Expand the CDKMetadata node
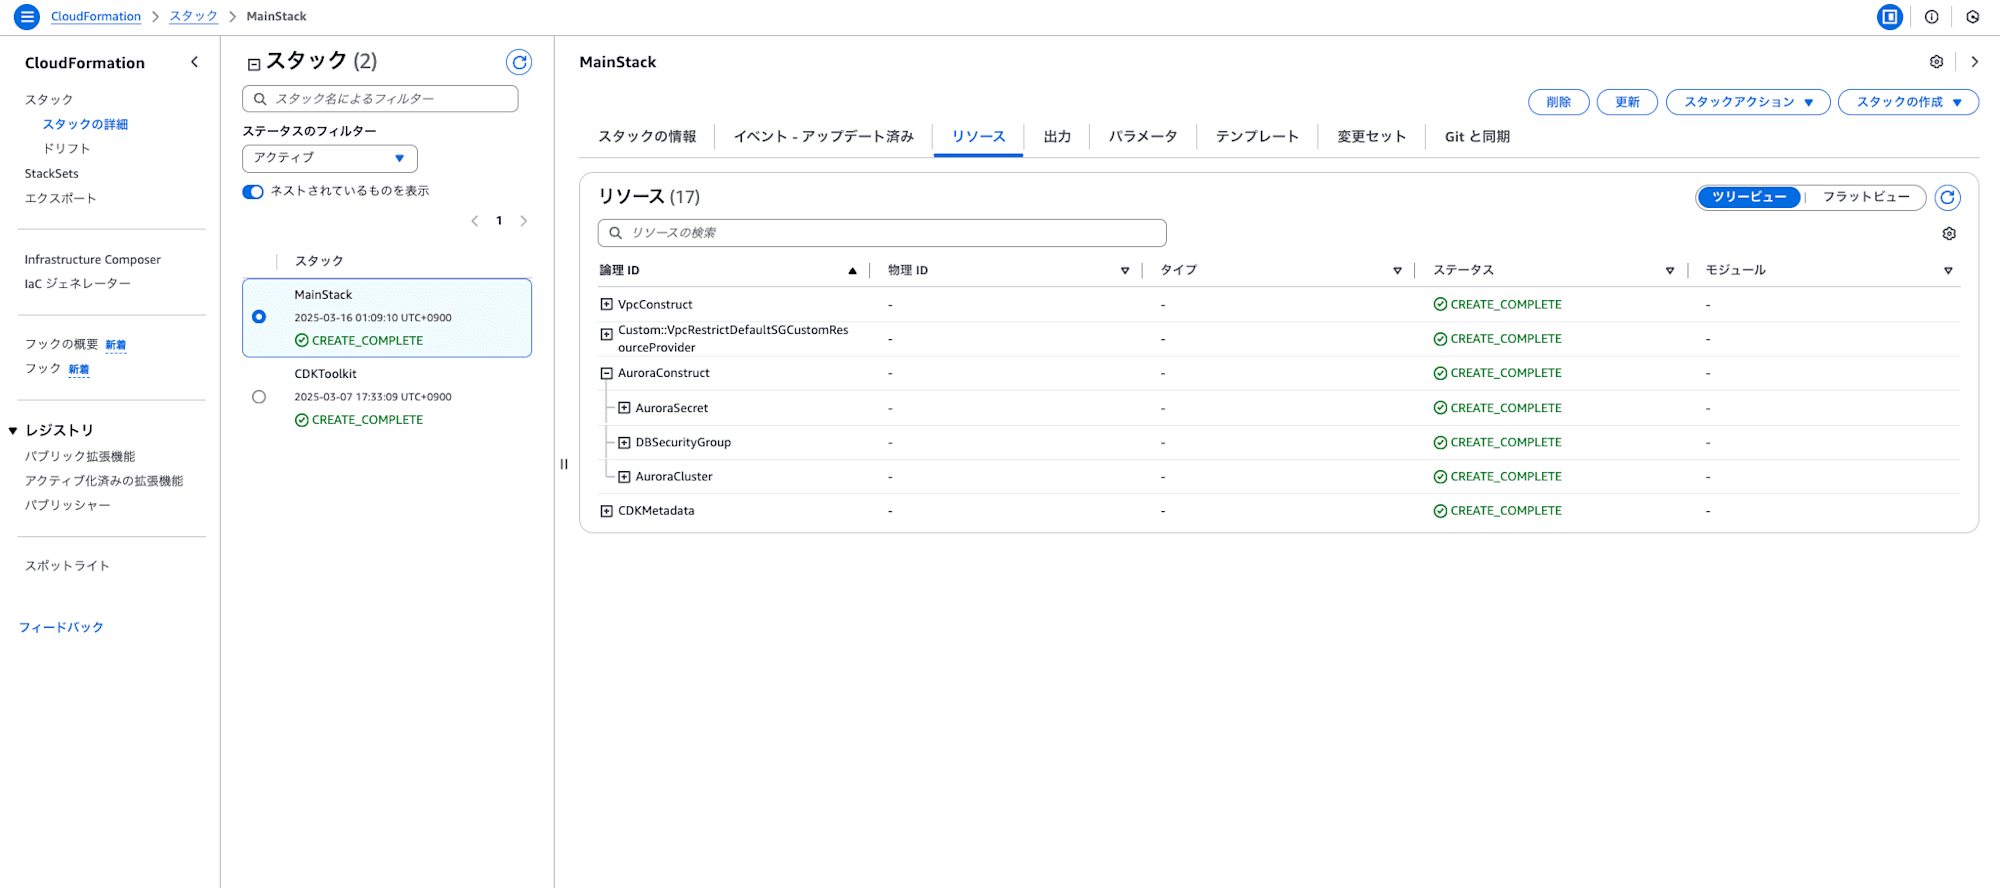The image size is (2000, 888). coord(606,511)
